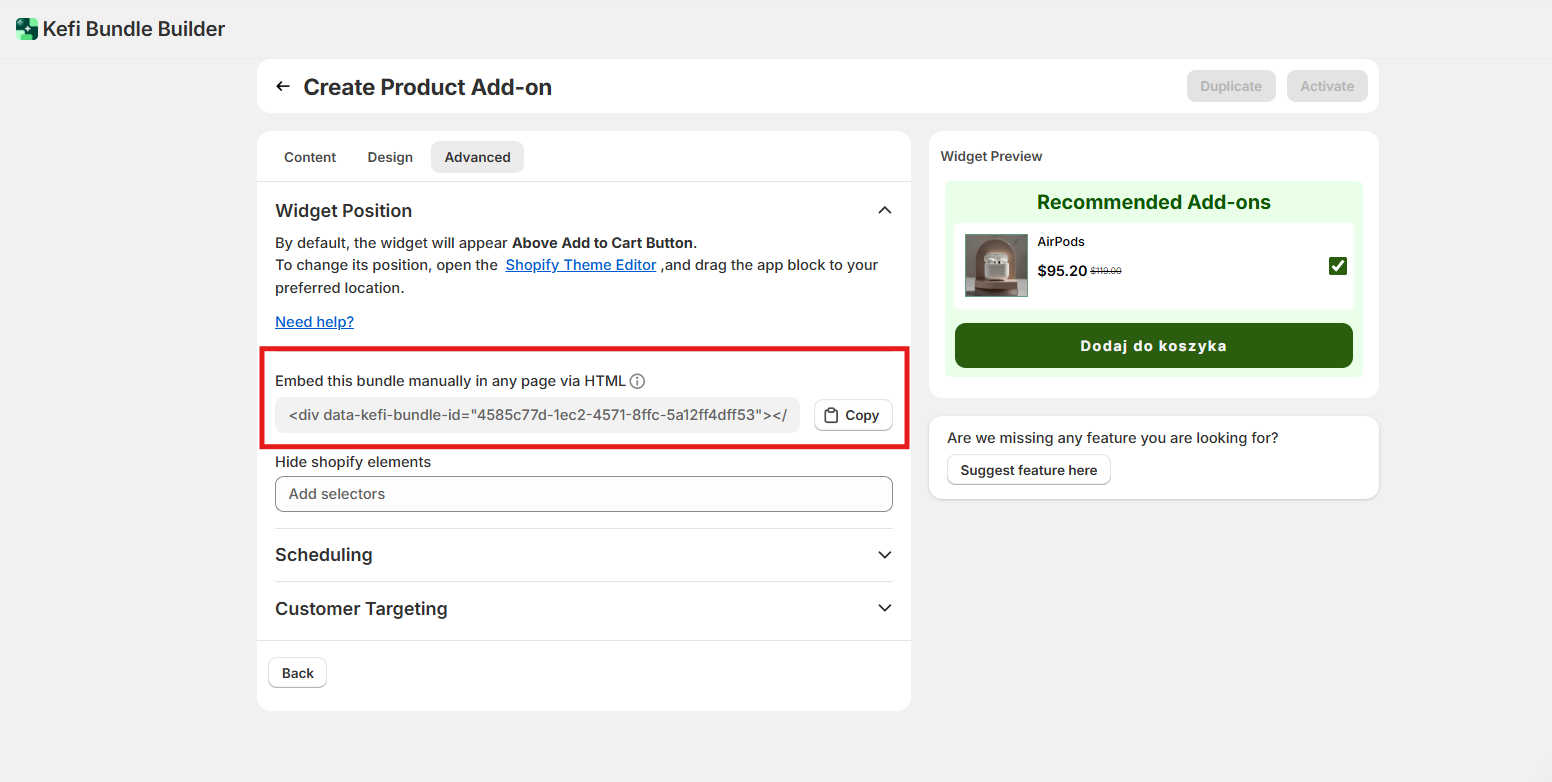
Task: Uncheck the AirPods add-on checkbox
Action: click(1337, 266)
